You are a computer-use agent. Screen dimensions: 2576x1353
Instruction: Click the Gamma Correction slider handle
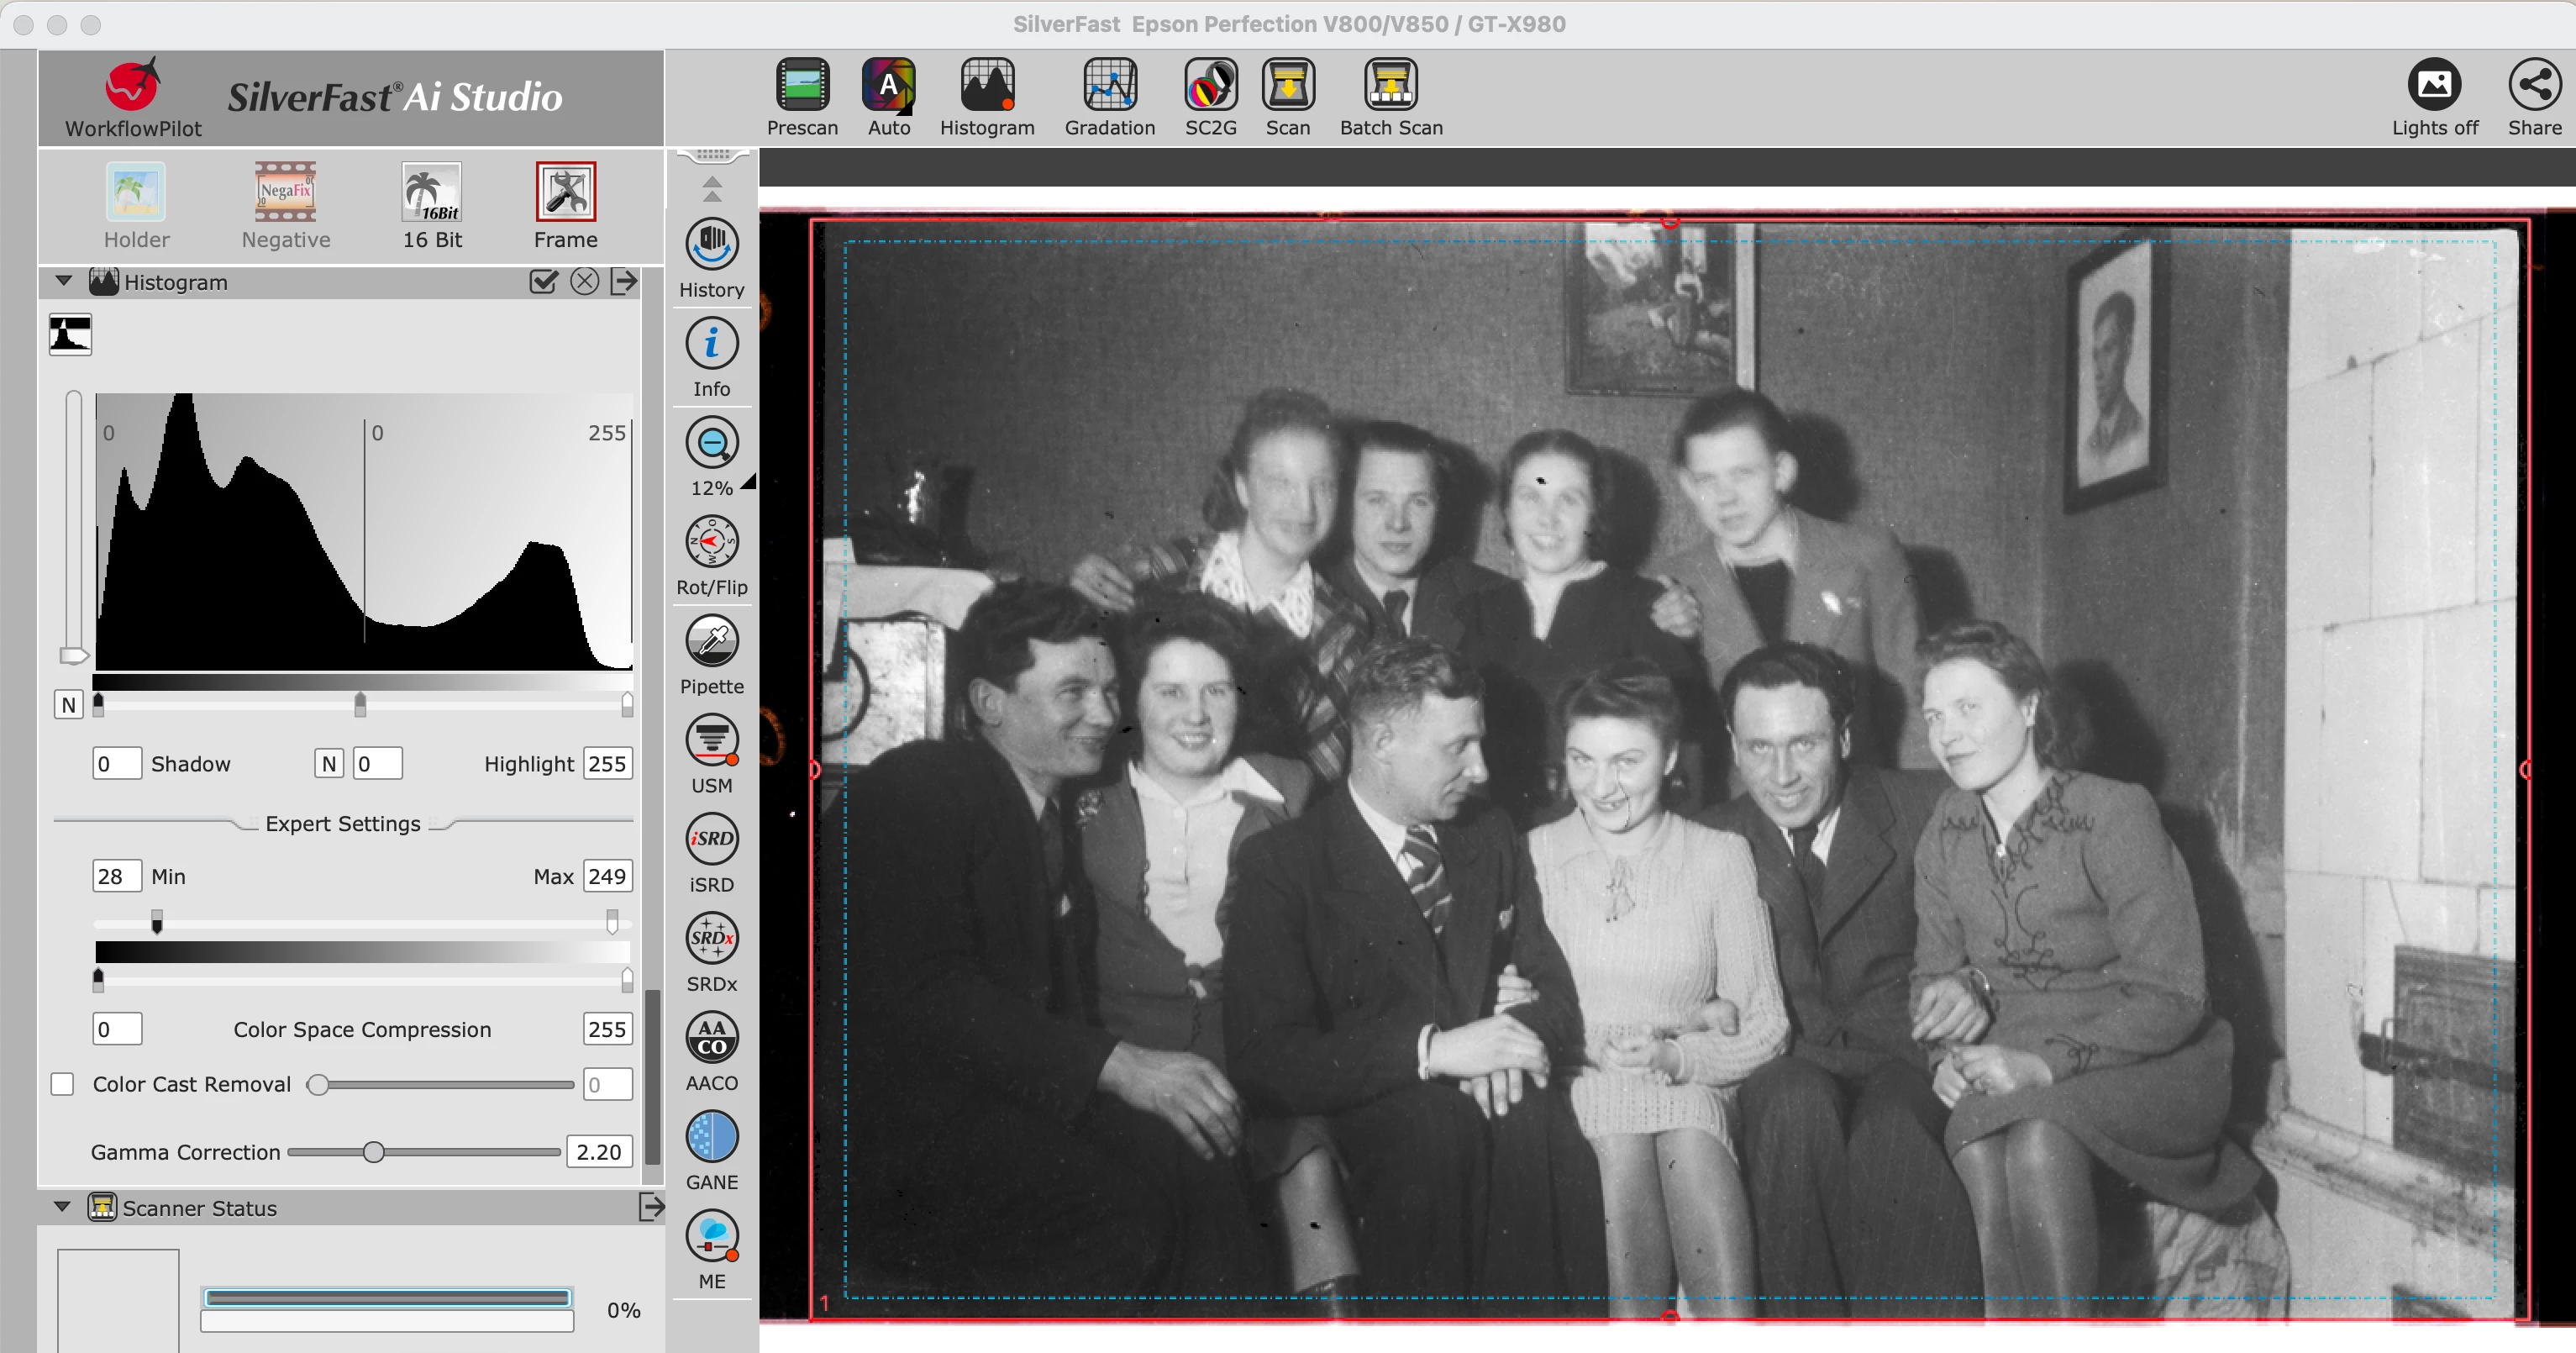click(373, 1152)
